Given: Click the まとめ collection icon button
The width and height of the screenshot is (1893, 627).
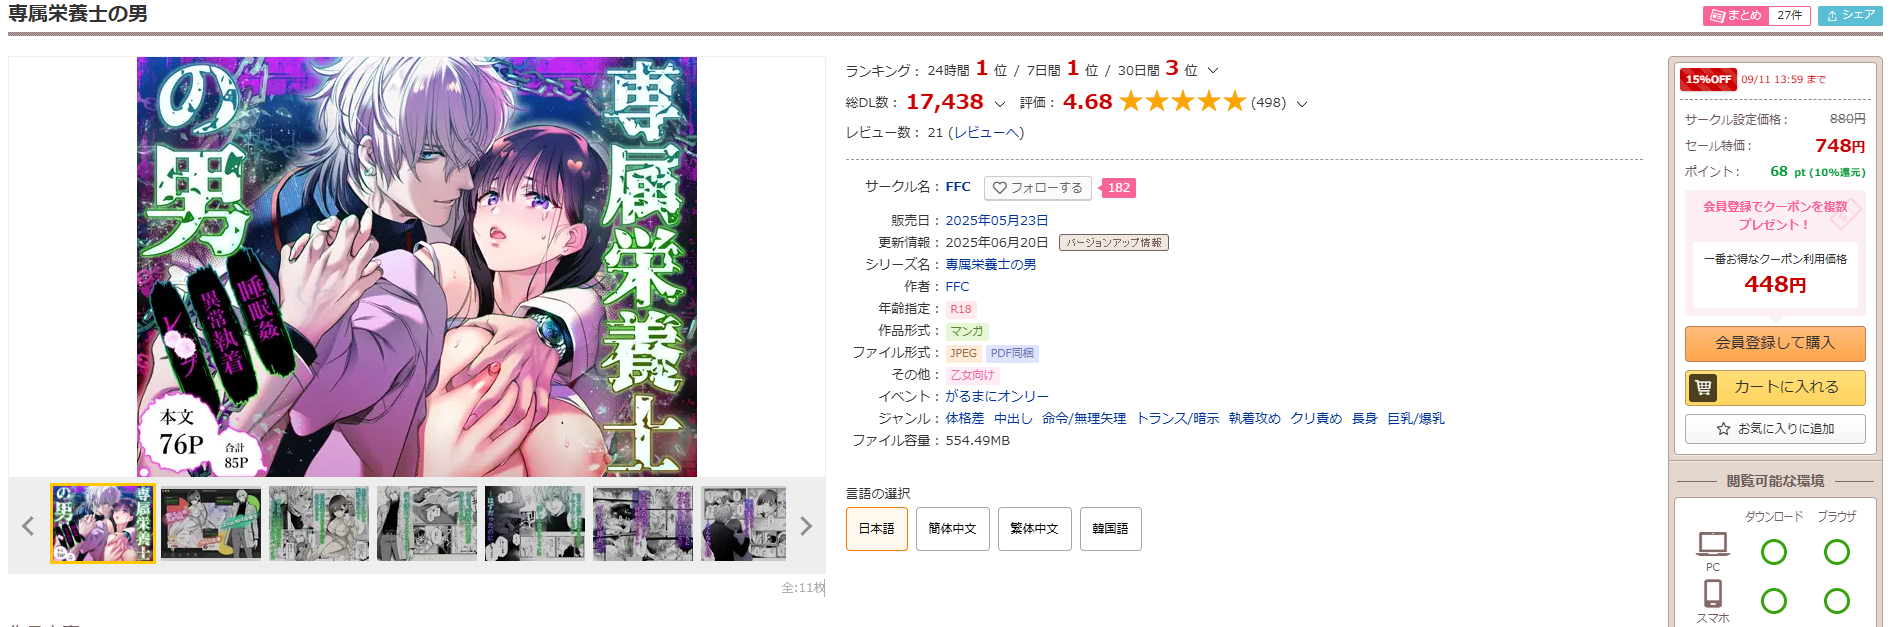Looking at the screenshot, I should [x=1736, y=16].
